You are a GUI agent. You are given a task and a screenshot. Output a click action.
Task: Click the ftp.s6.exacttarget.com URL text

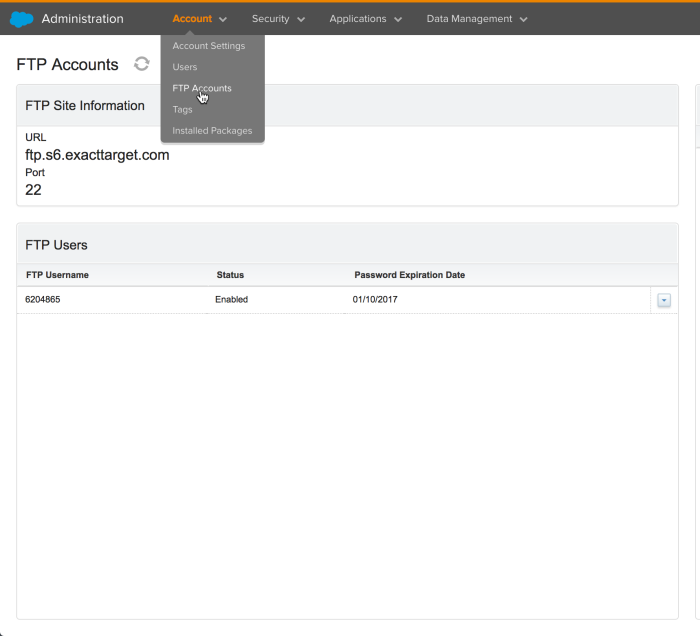coord(97,155)
